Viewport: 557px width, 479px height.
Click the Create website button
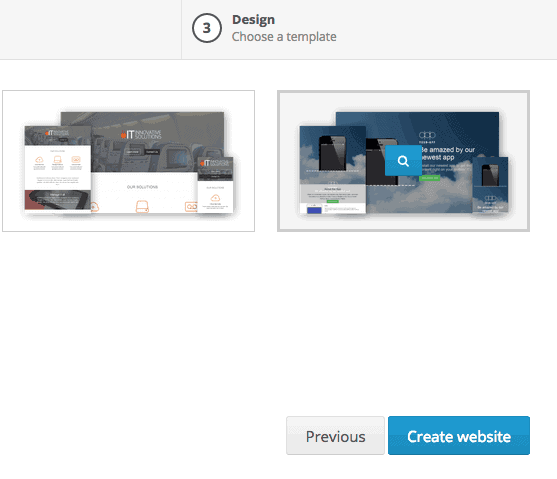(x=459, y=436)
